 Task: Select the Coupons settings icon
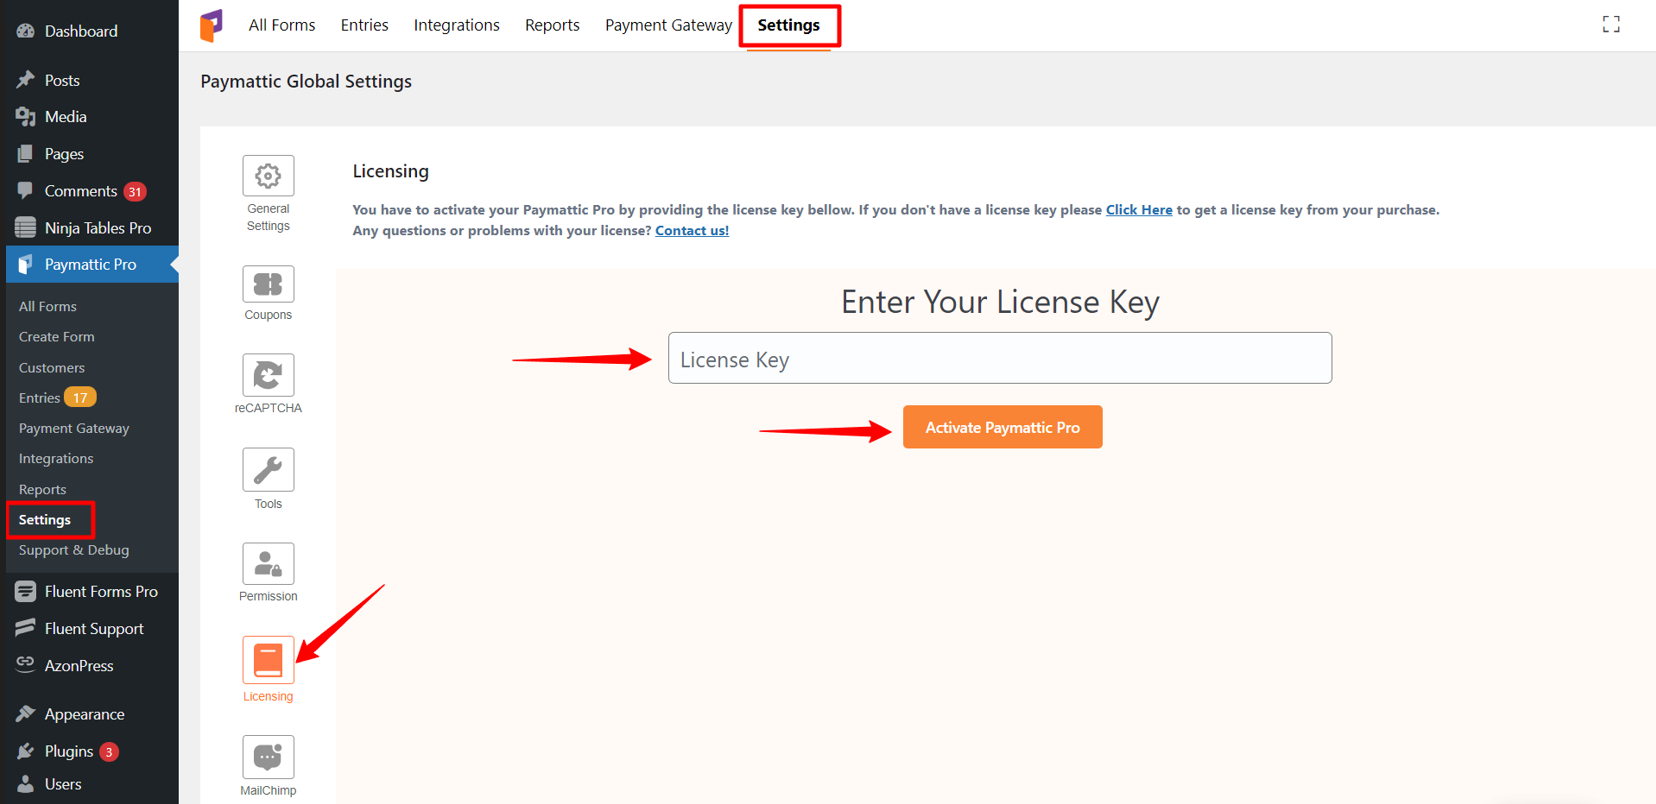pos(268,284)
